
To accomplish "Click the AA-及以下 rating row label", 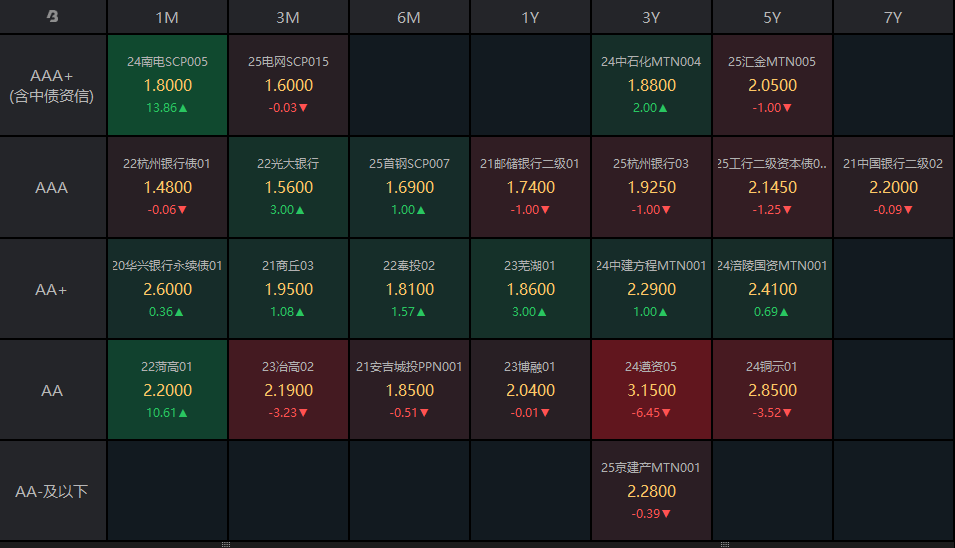I will 52,491.
